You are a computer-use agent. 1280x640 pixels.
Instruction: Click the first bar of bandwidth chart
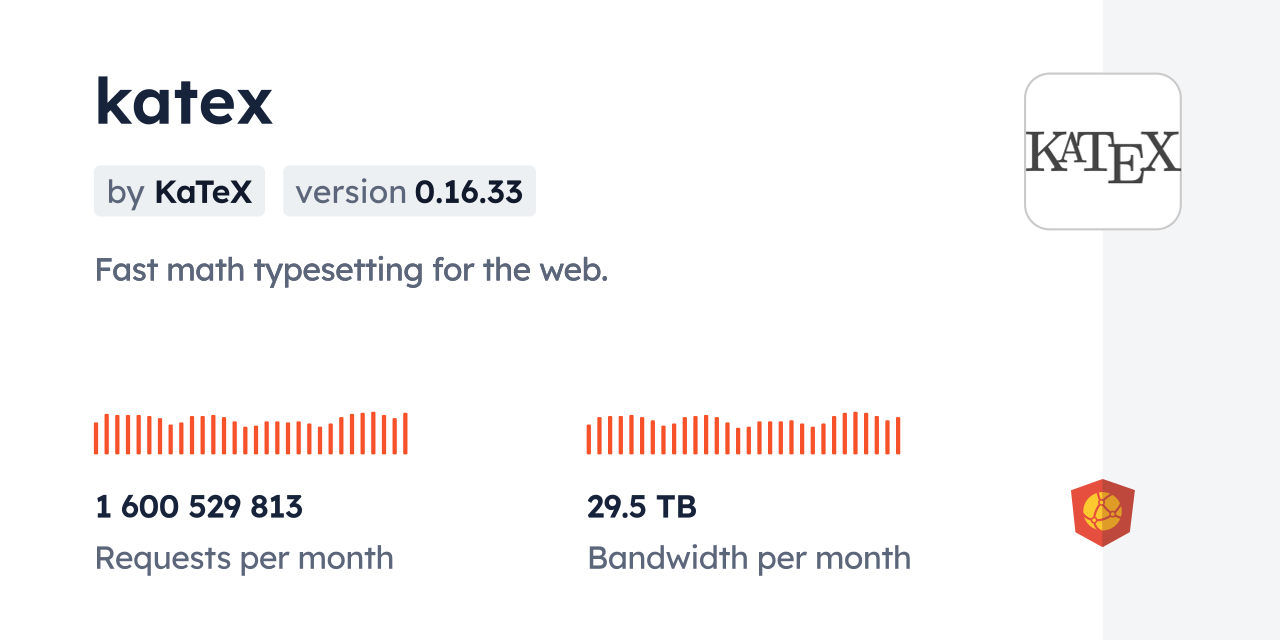tap(589, 439)
